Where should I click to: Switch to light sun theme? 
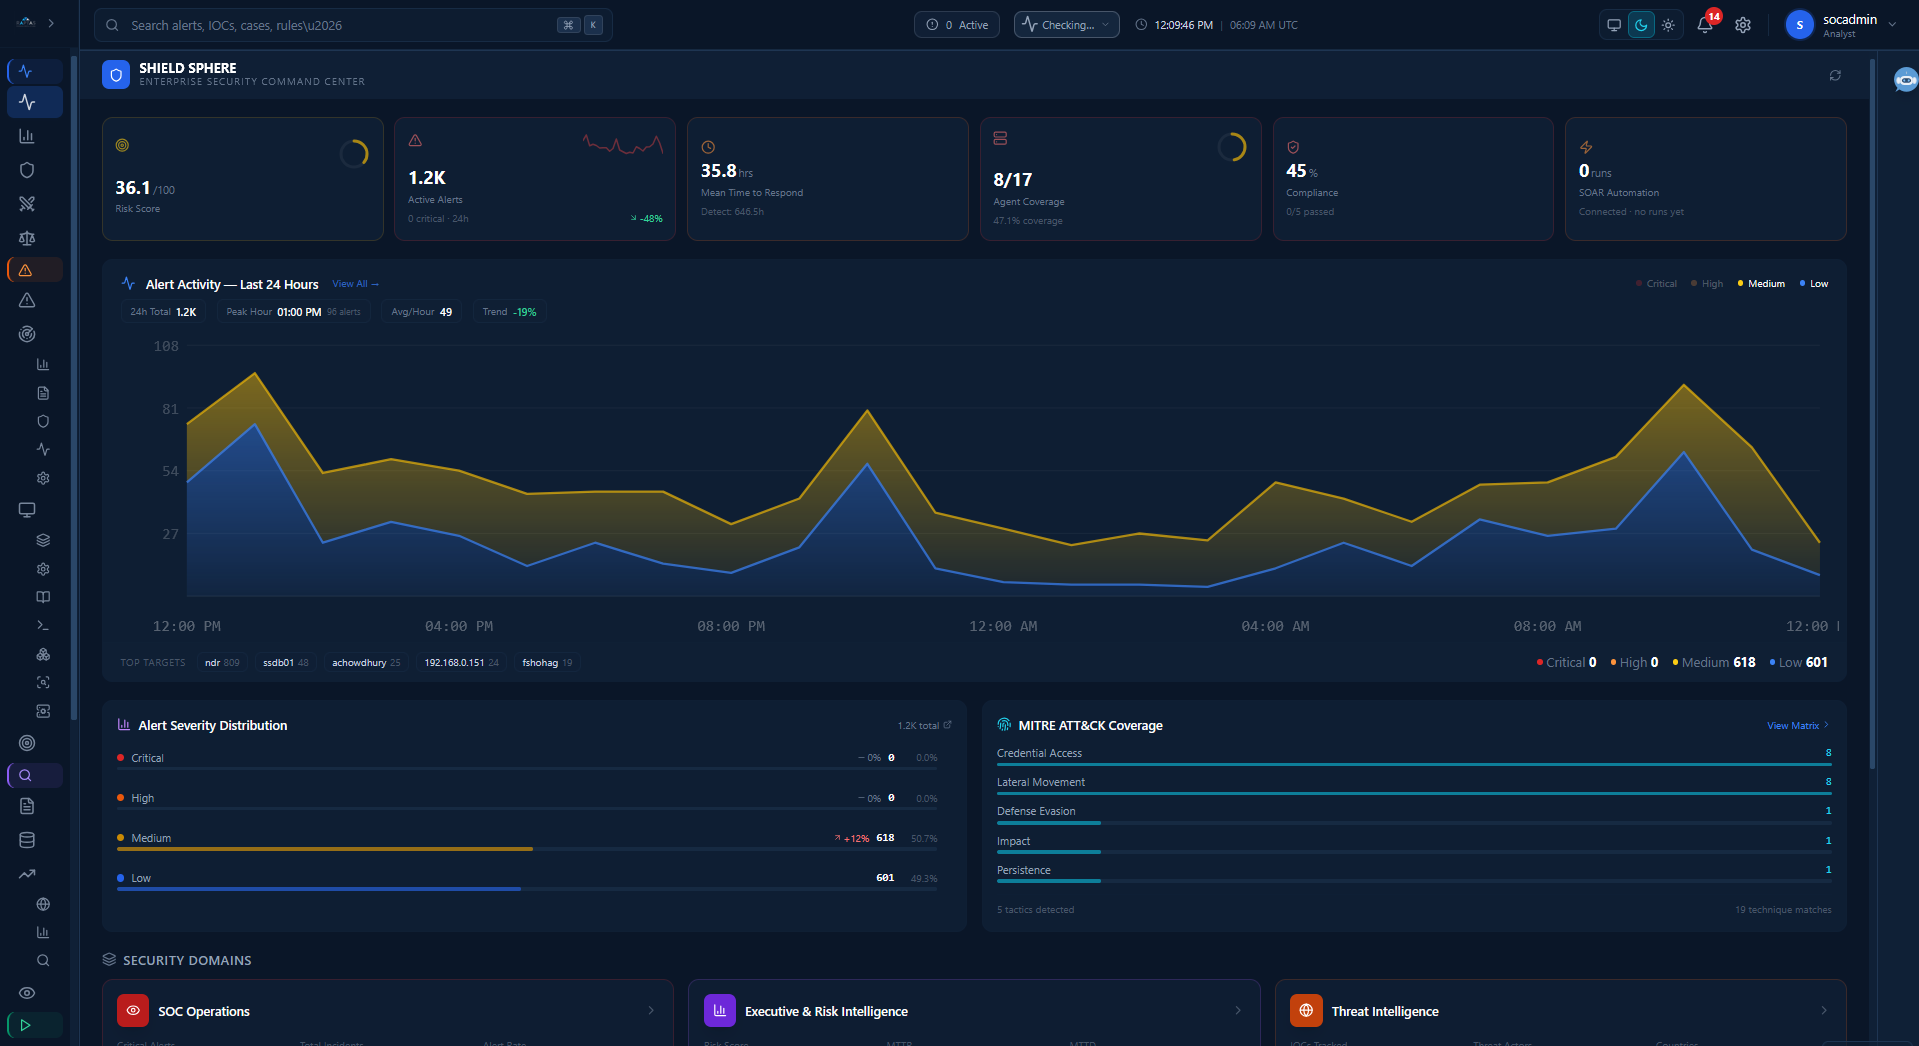tap(1668, 25)
